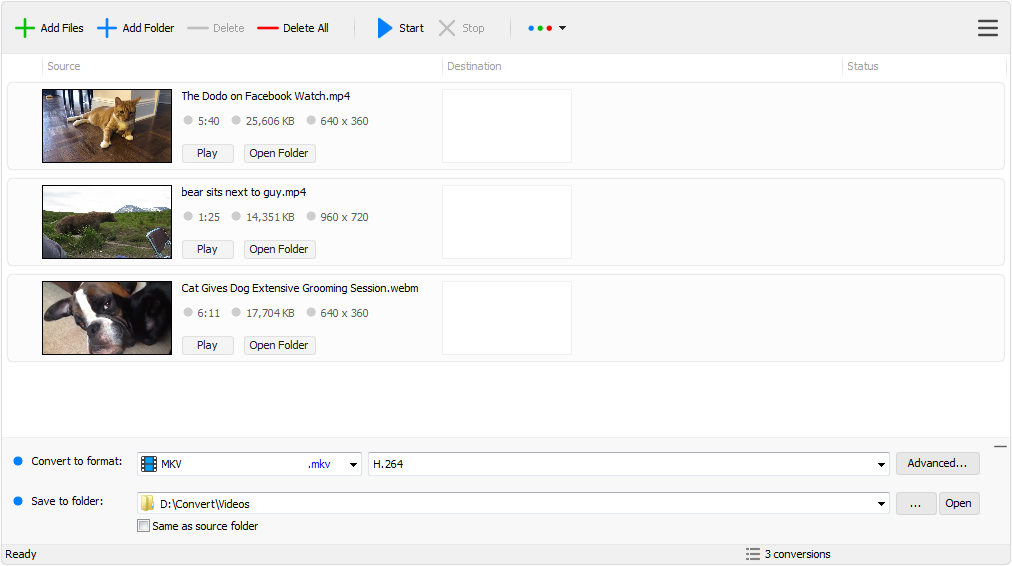Click the three colored dots icon
This screenshot has width=1012, height=566.
click(x=540, y=28)
